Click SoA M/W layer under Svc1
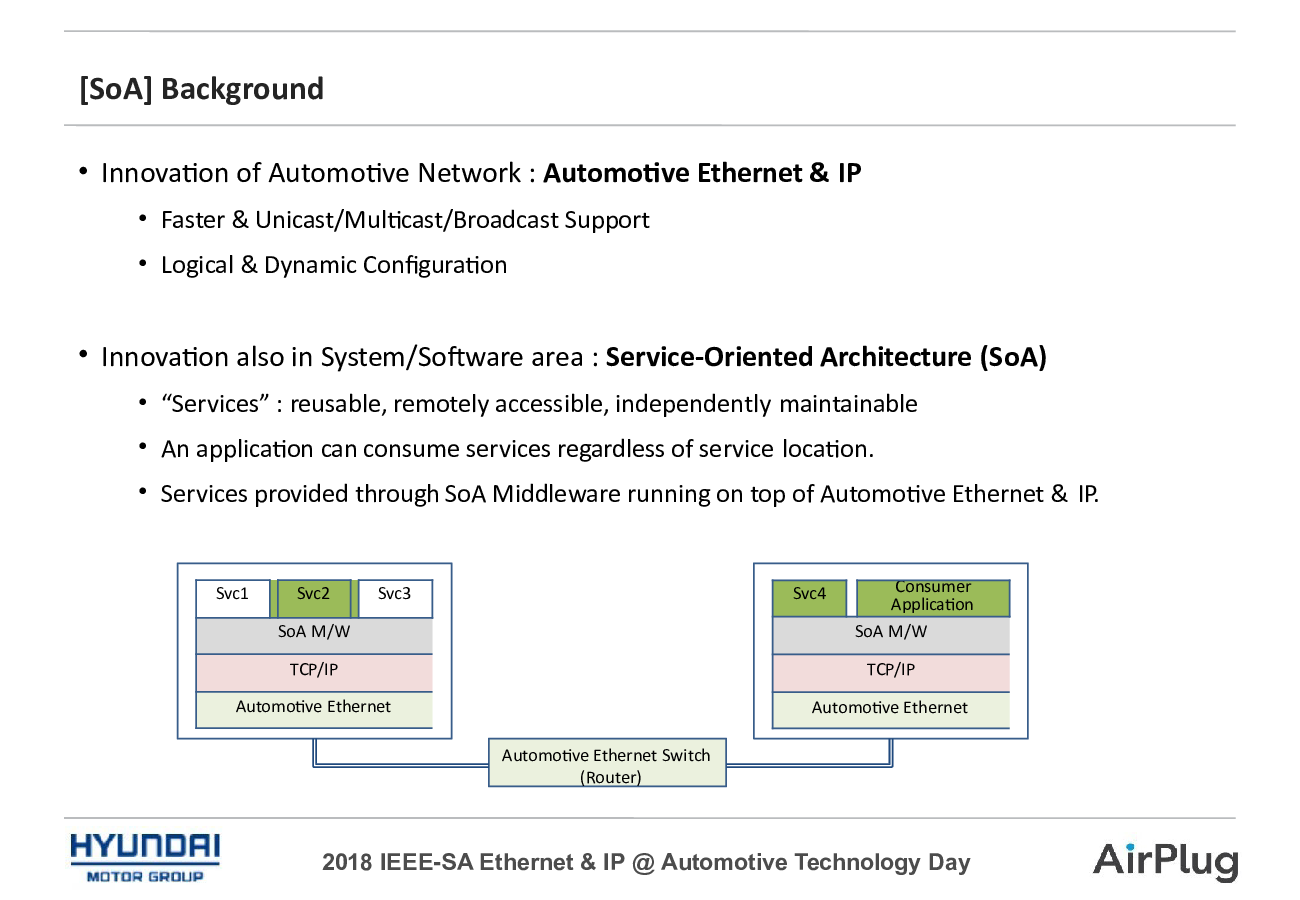 314,636
